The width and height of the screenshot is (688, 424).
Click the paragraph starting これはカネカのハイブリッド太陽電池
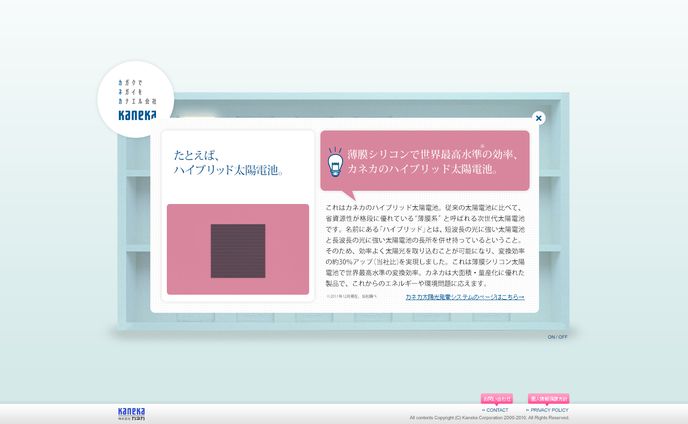(x=425, y=245)
